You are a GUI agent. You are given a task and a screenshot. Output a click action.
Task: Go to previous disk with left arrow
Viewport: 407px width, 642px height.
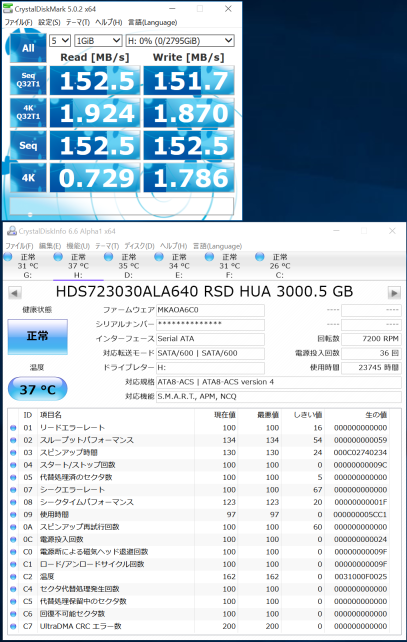[14, 293]
